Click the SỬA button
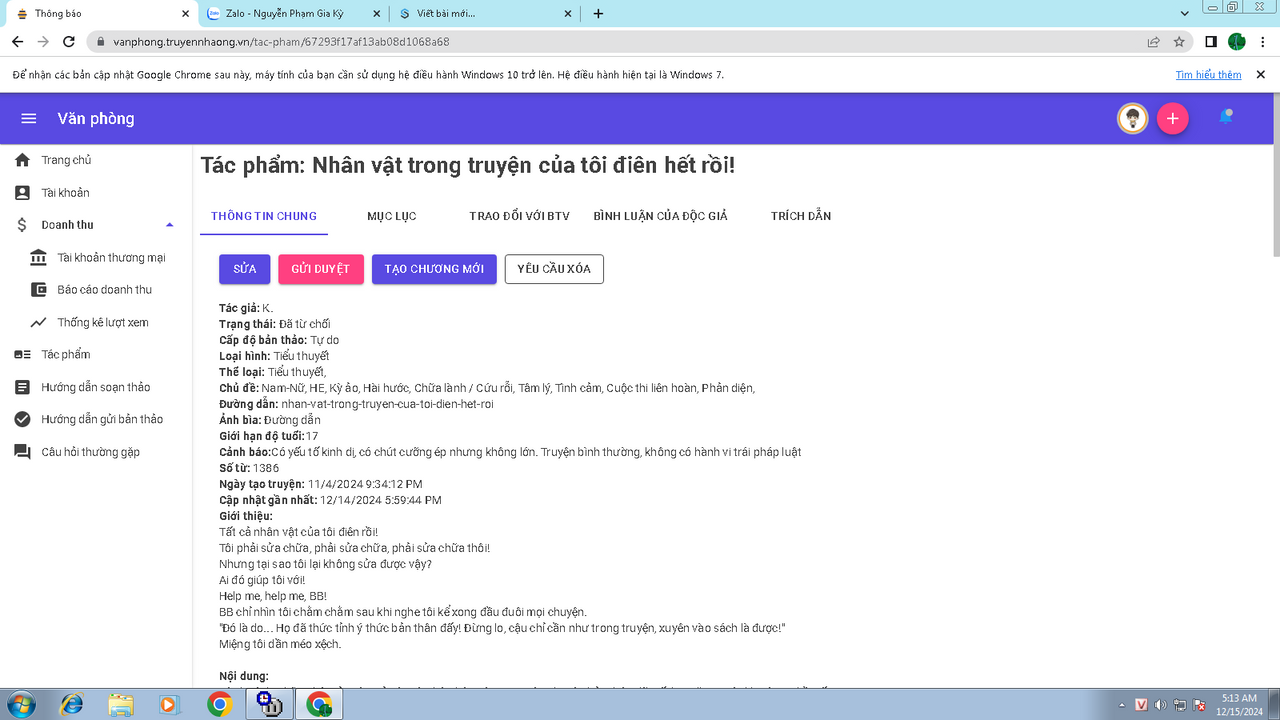The width and height of the screenshot is (1280, 720). 245,269
